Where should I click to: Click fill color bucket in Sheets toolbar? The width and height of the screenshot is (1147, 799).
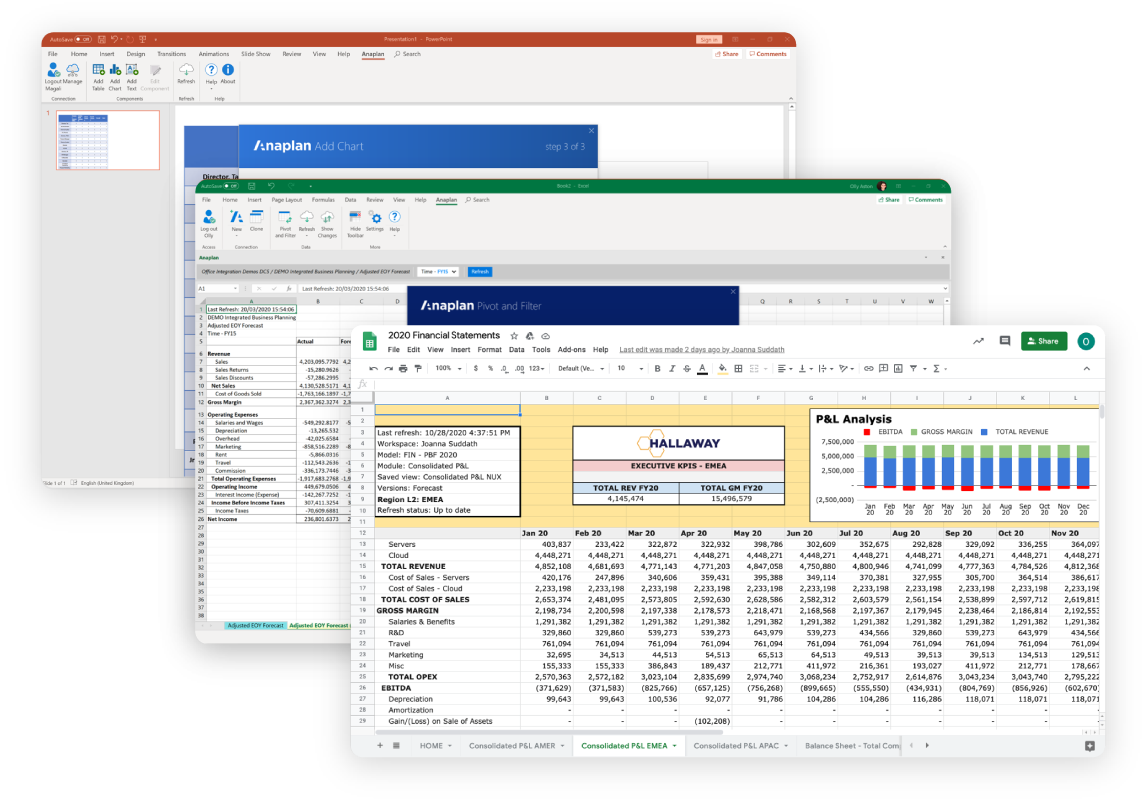tap(723, 369)
